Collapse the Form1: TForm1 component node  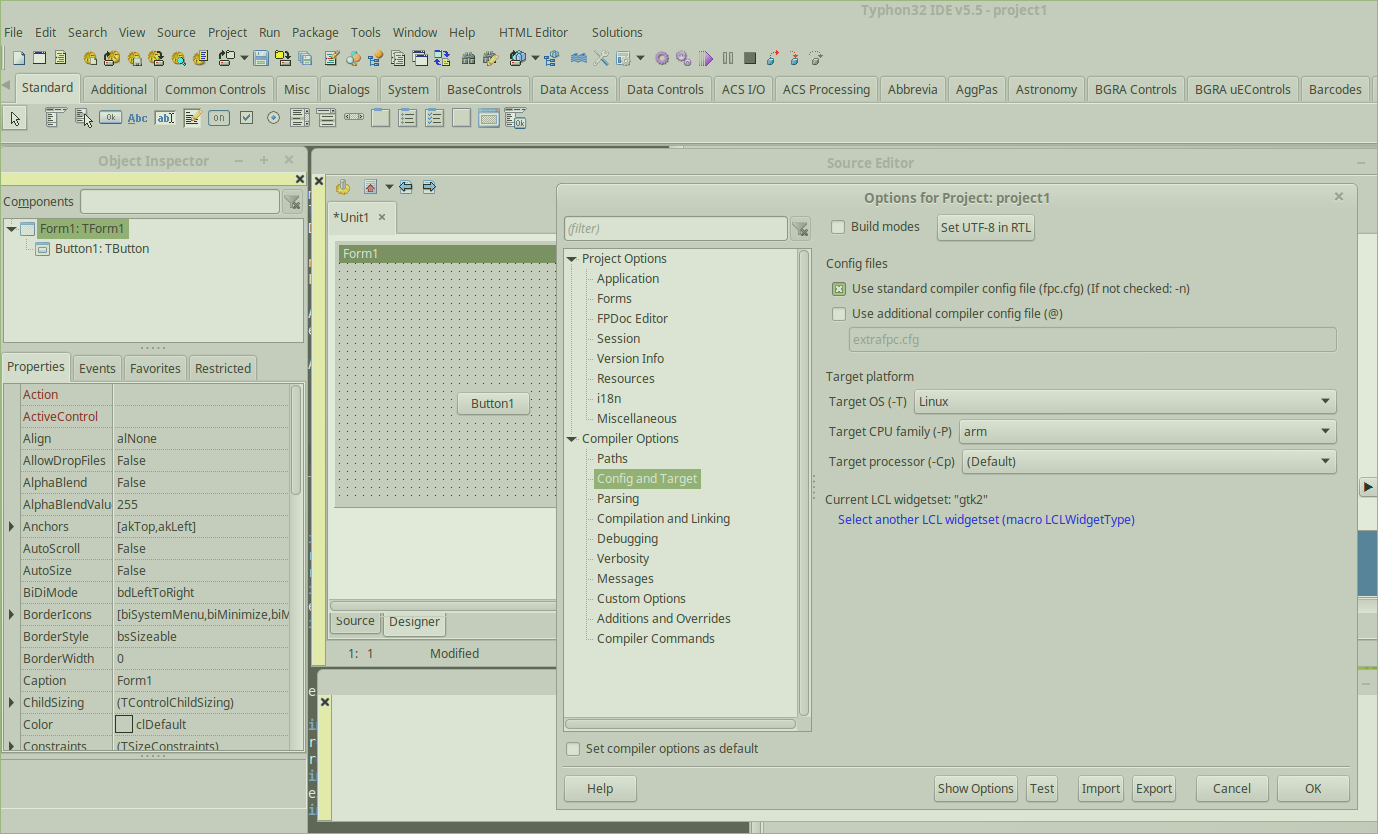coord(11,229)
